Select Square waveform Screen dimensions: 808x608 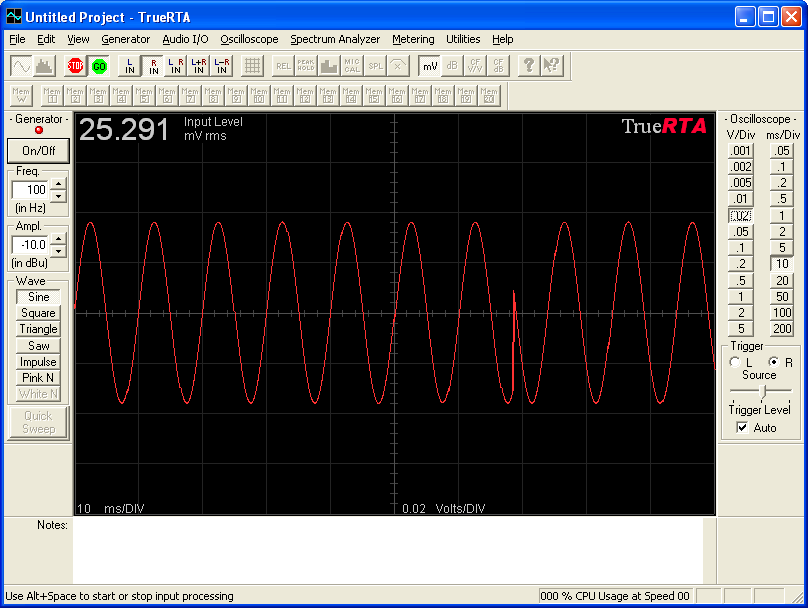38,313
